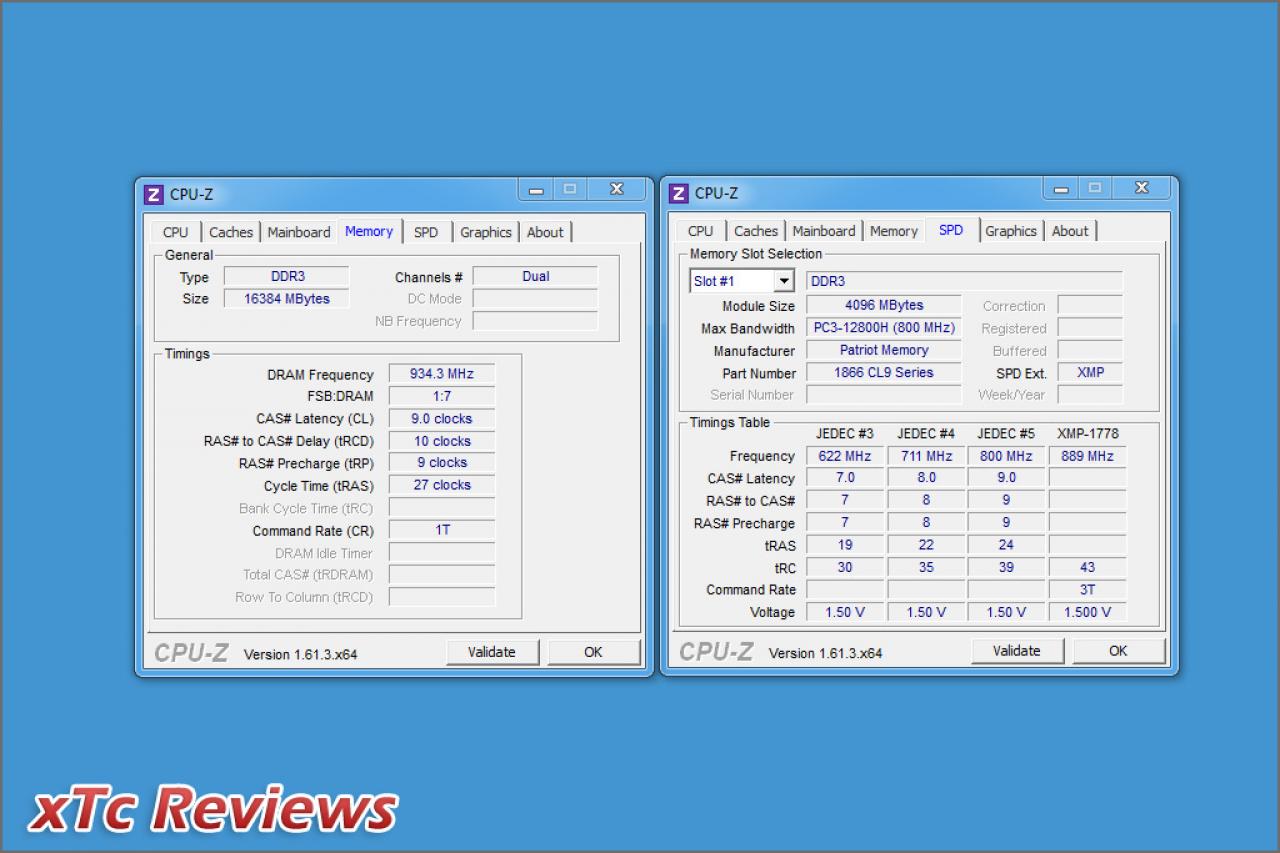Click Max Bandwidth value PC3-12800H (800 MHz)
The height and width of the screenshot is (853, 1280).
[x=884, y=328]
